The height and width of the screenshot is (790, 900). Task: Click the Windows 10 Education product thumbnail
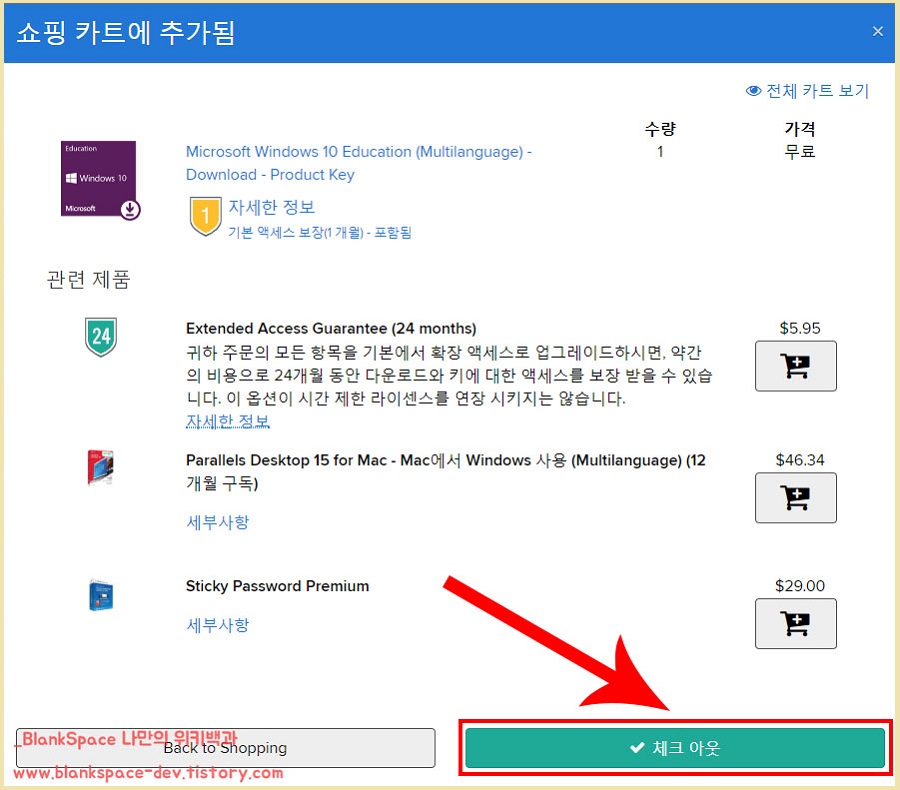coord(100,180)
